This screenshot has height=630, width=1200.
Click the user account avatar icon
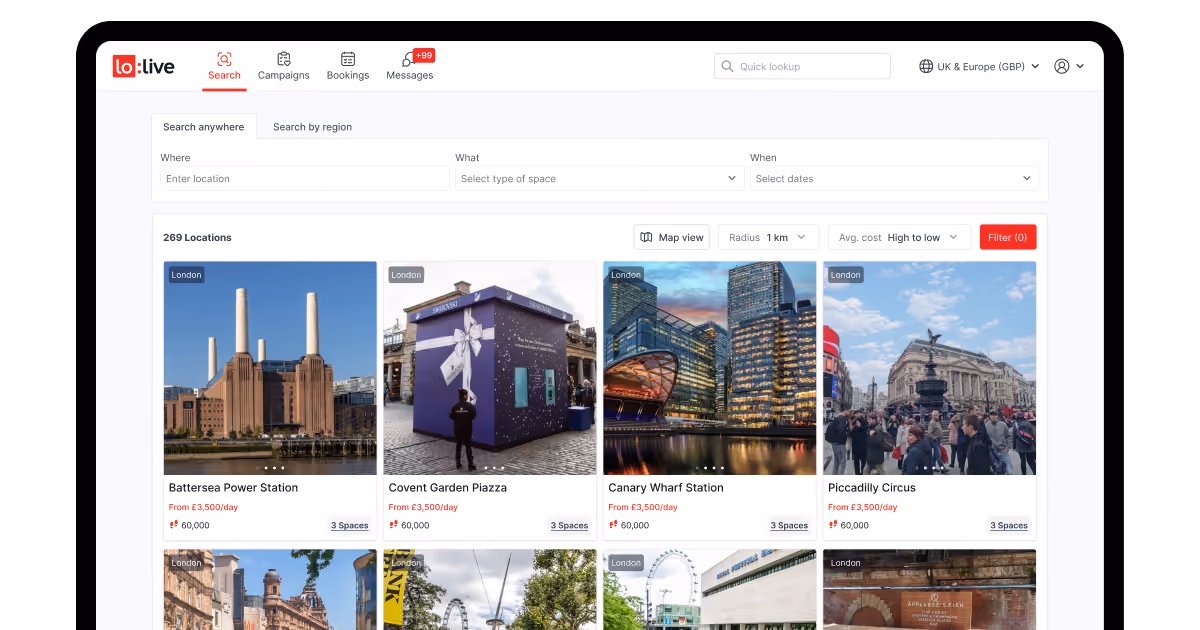(x=1062, y=66)
